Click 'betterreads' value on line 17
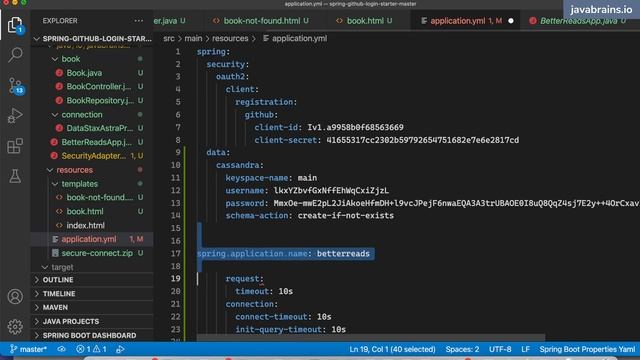This screenshot has height=360, width=640. [x=343, y=254]
